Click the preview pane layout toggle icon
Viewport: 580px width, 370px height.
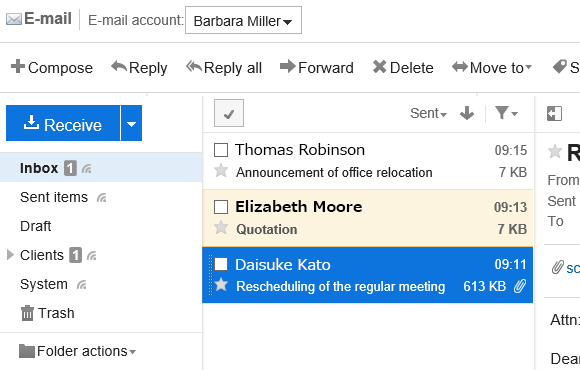click(554, 114)
